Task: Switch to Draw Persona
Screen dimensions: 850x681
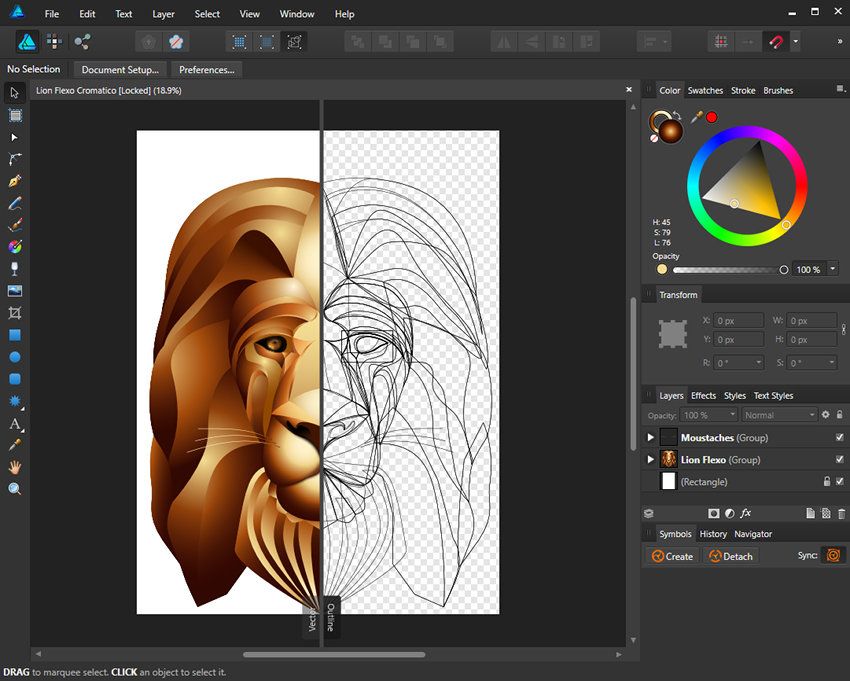Action: [27, 42]
